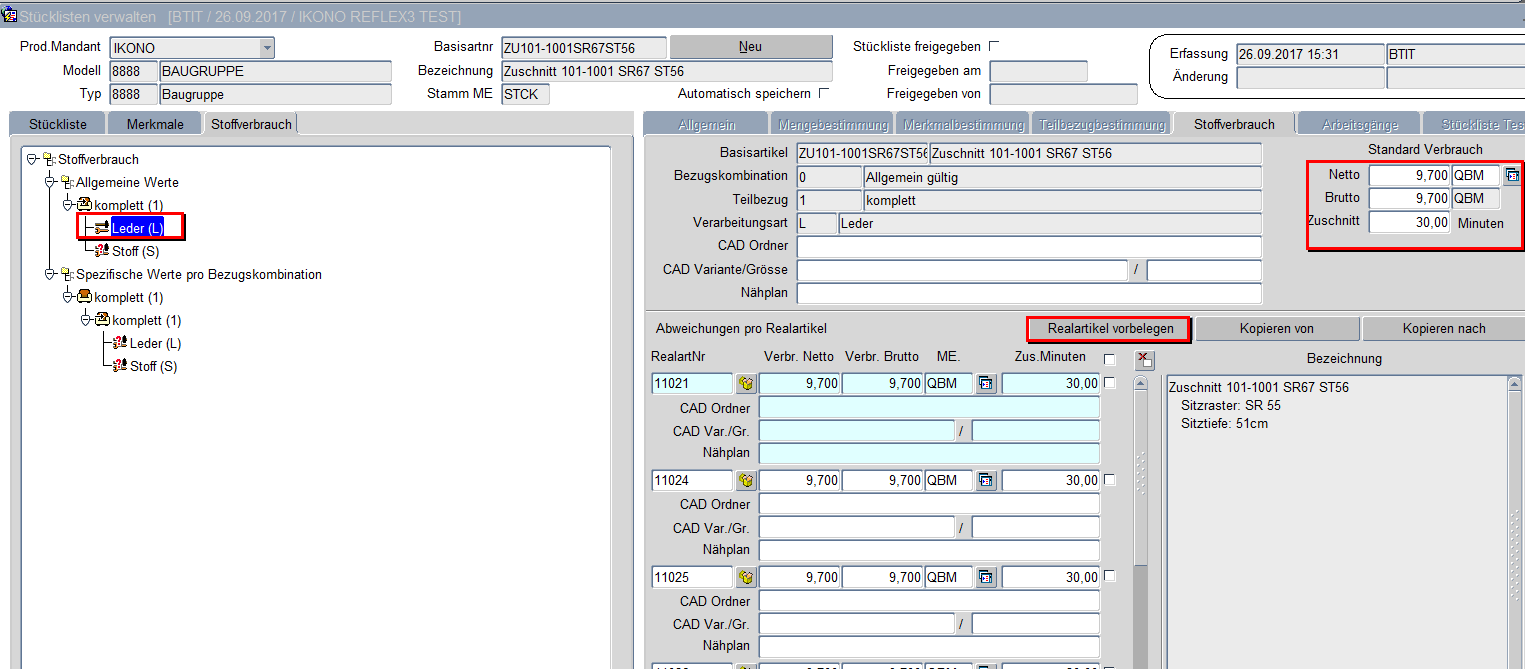Click the red X delete icon above the list scrollbar
Viewport: 1525px width, 669px height.
[x=1145, y=360]
